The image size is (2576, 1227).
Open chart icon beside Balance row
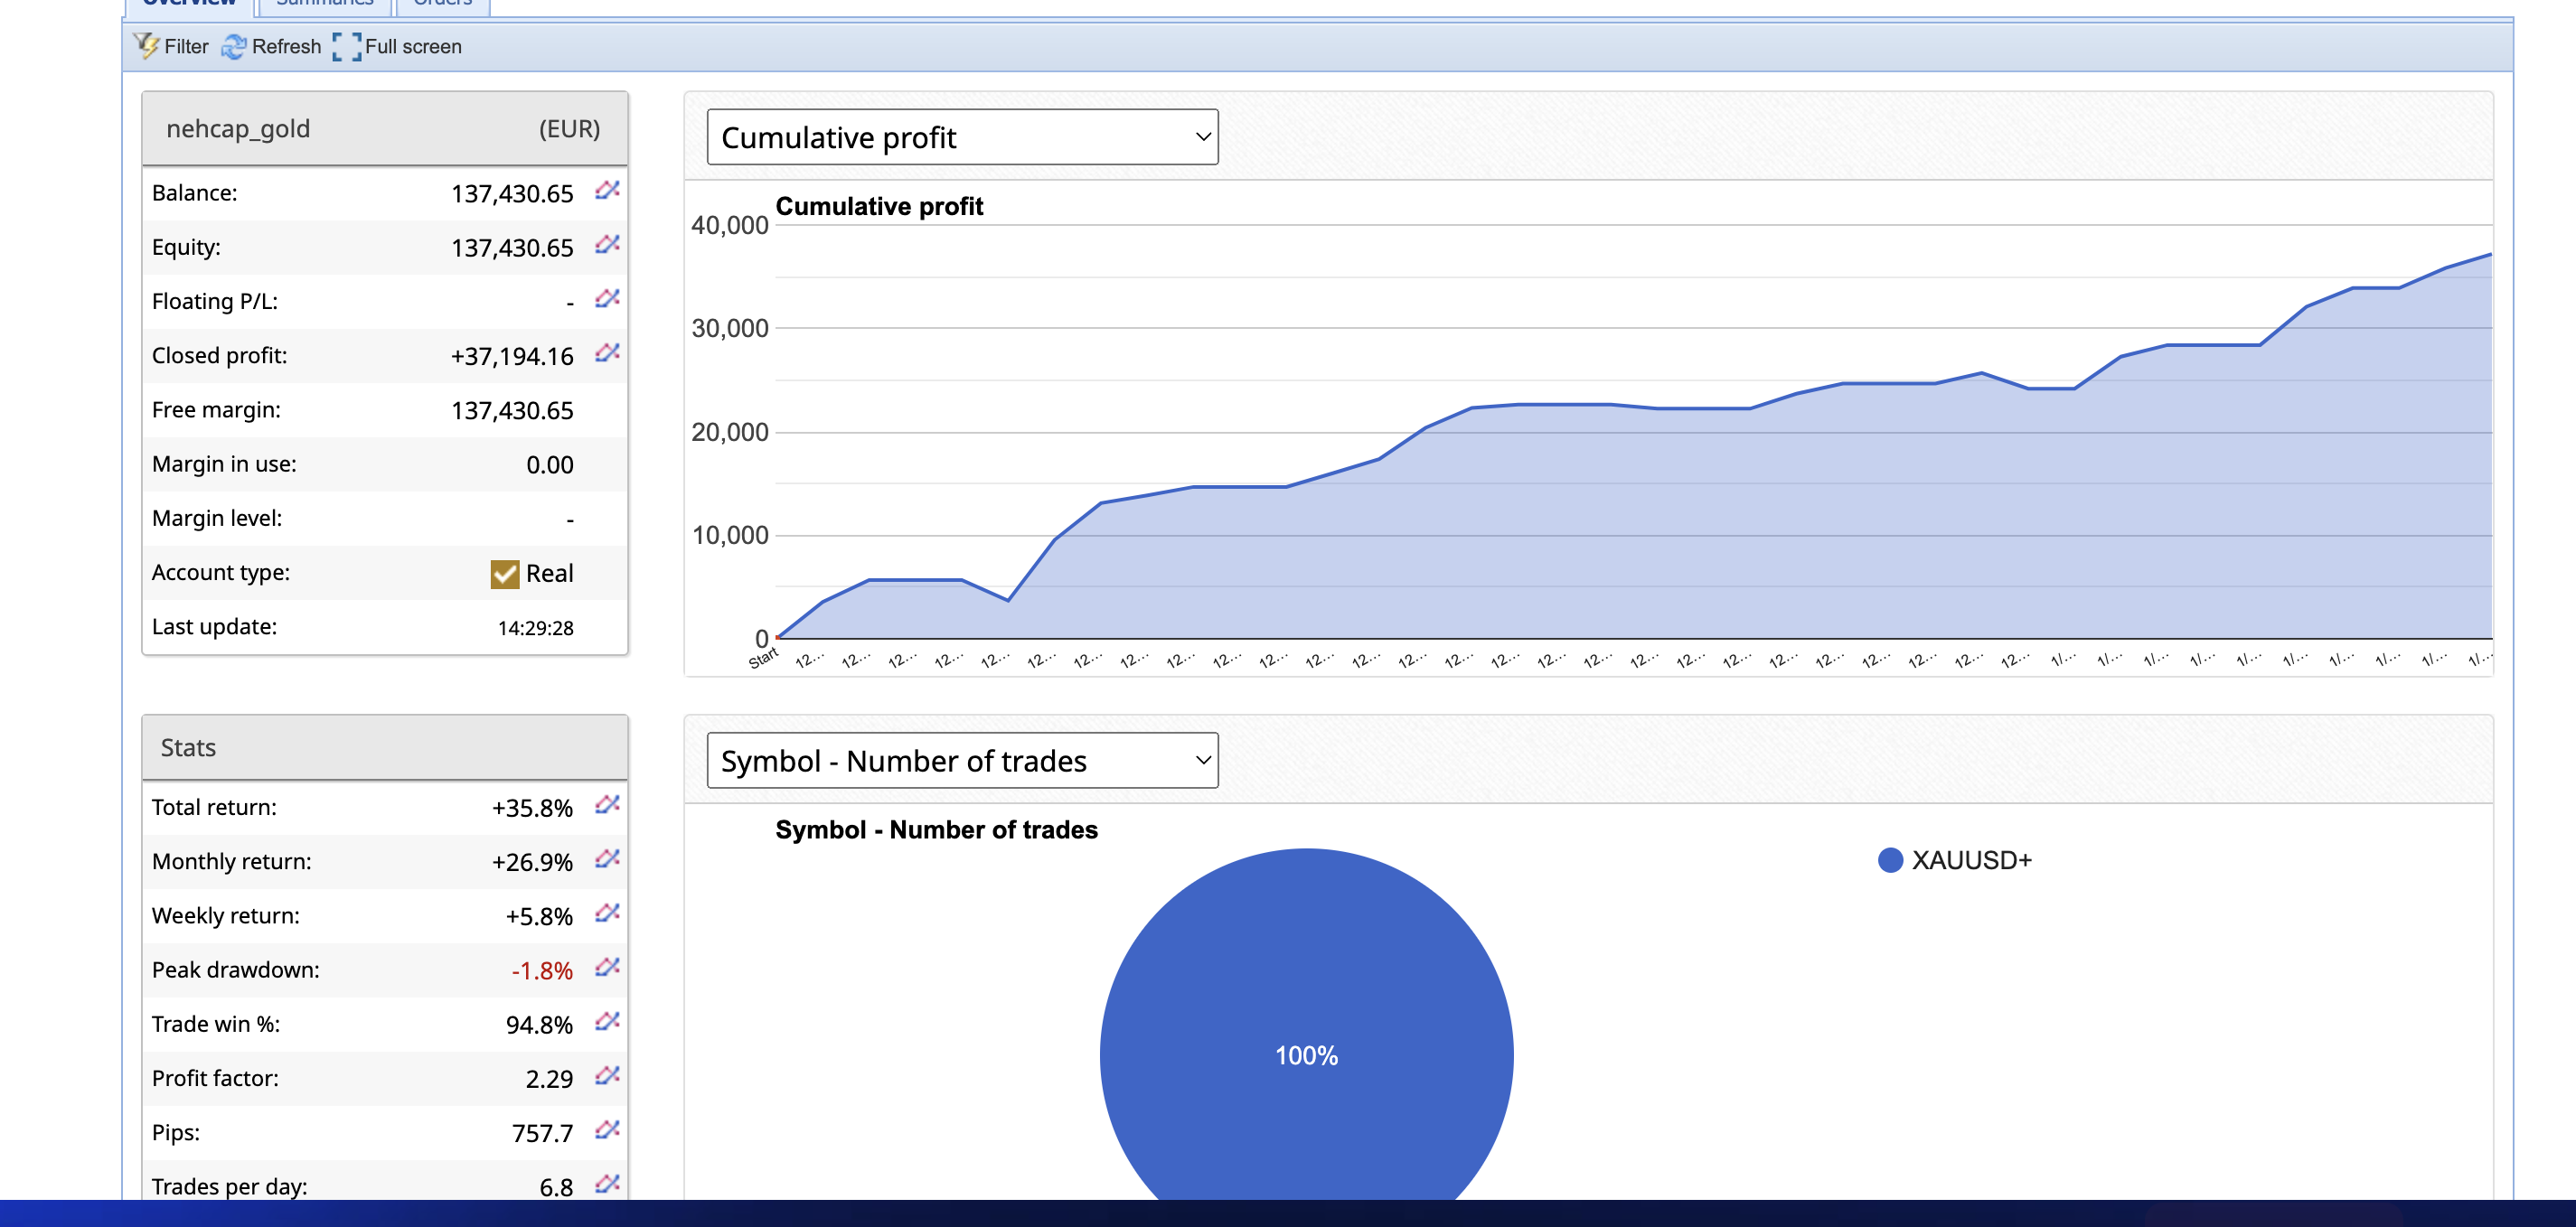click(607, 190)
